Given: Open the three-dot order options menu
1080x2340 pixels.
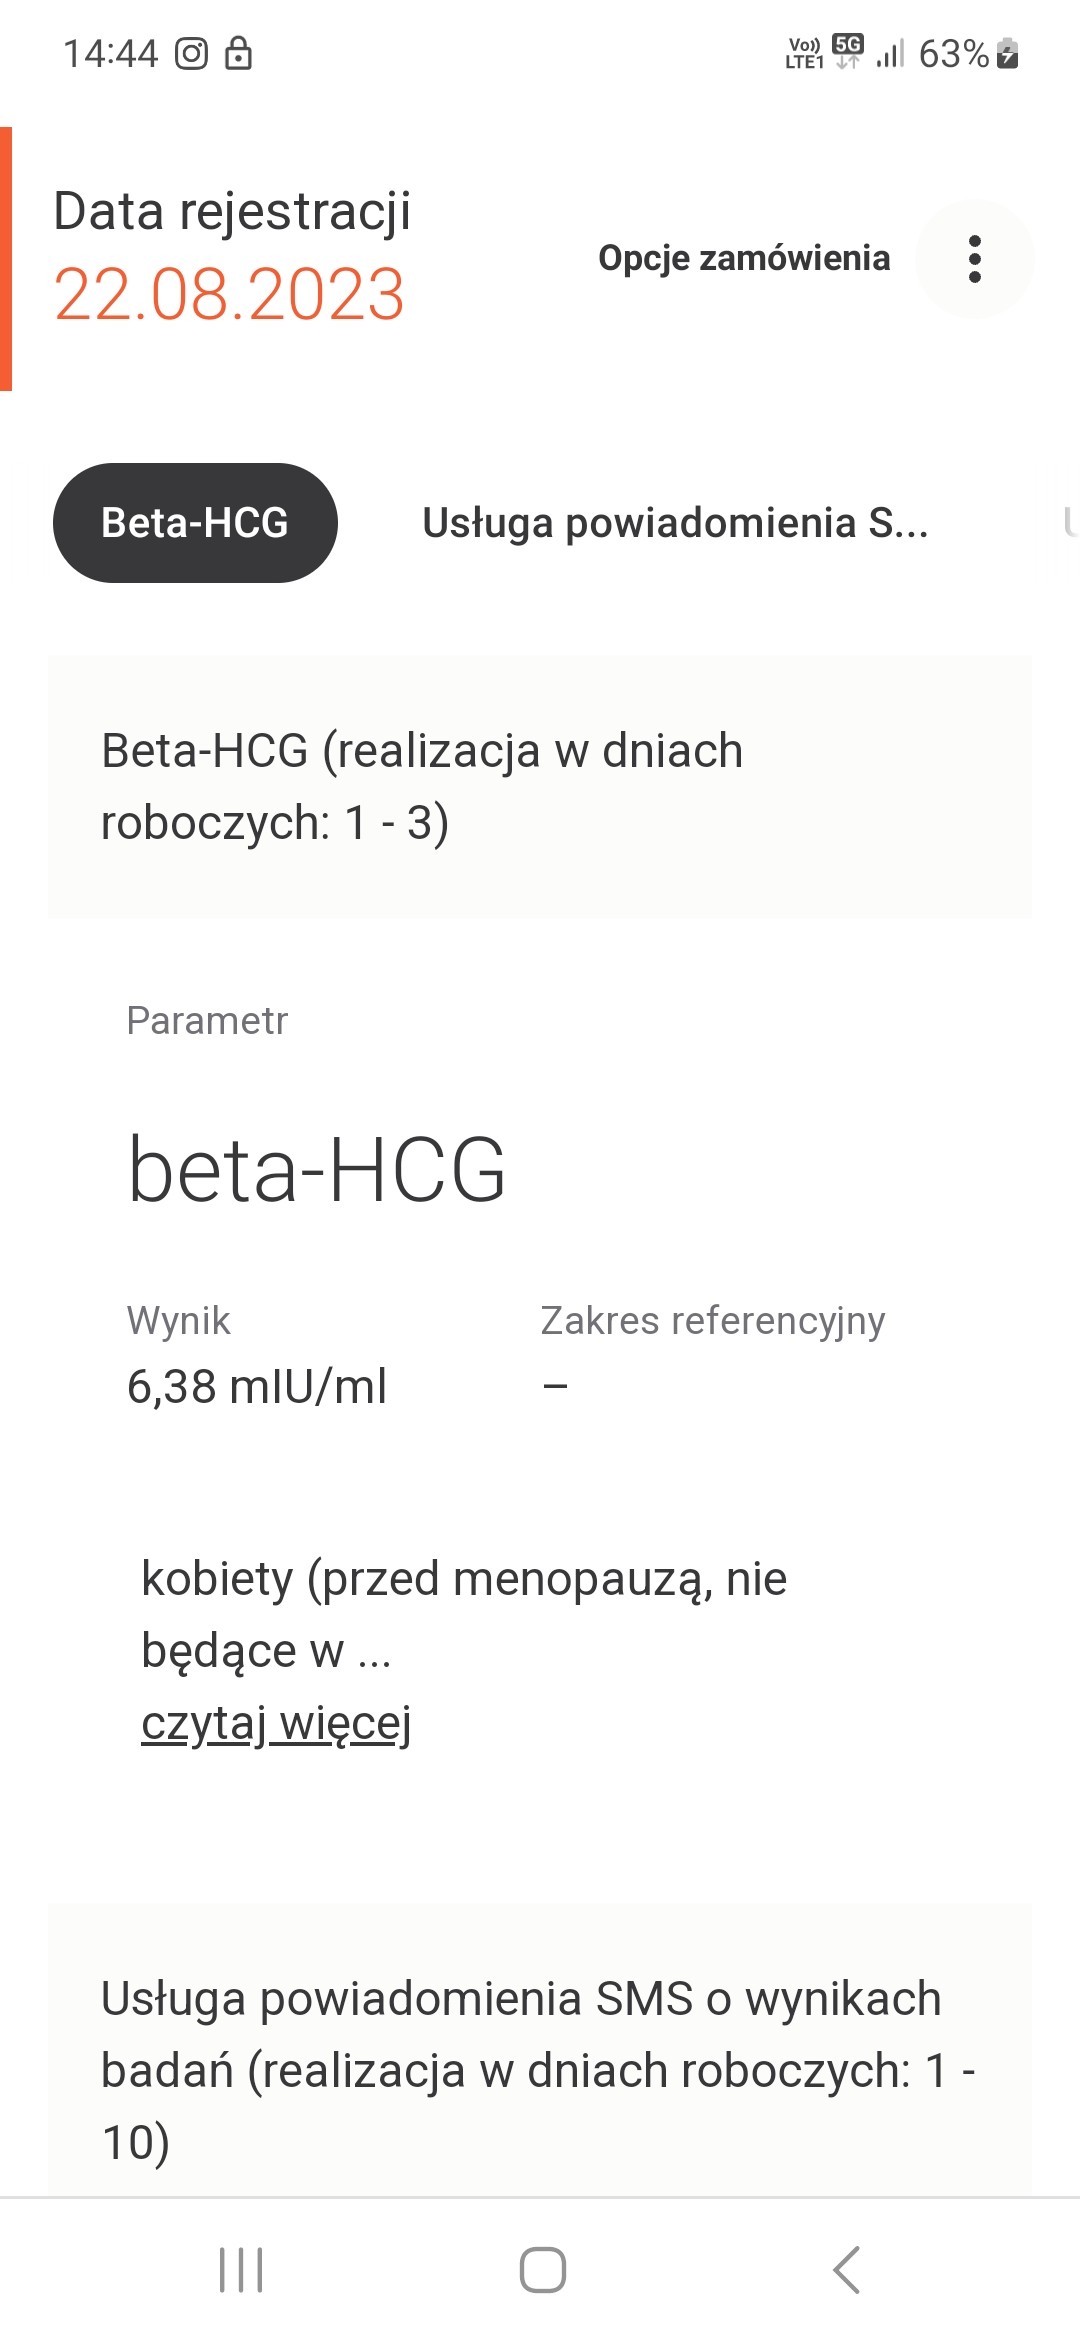Looking at the screenshot, I should 975,259.
